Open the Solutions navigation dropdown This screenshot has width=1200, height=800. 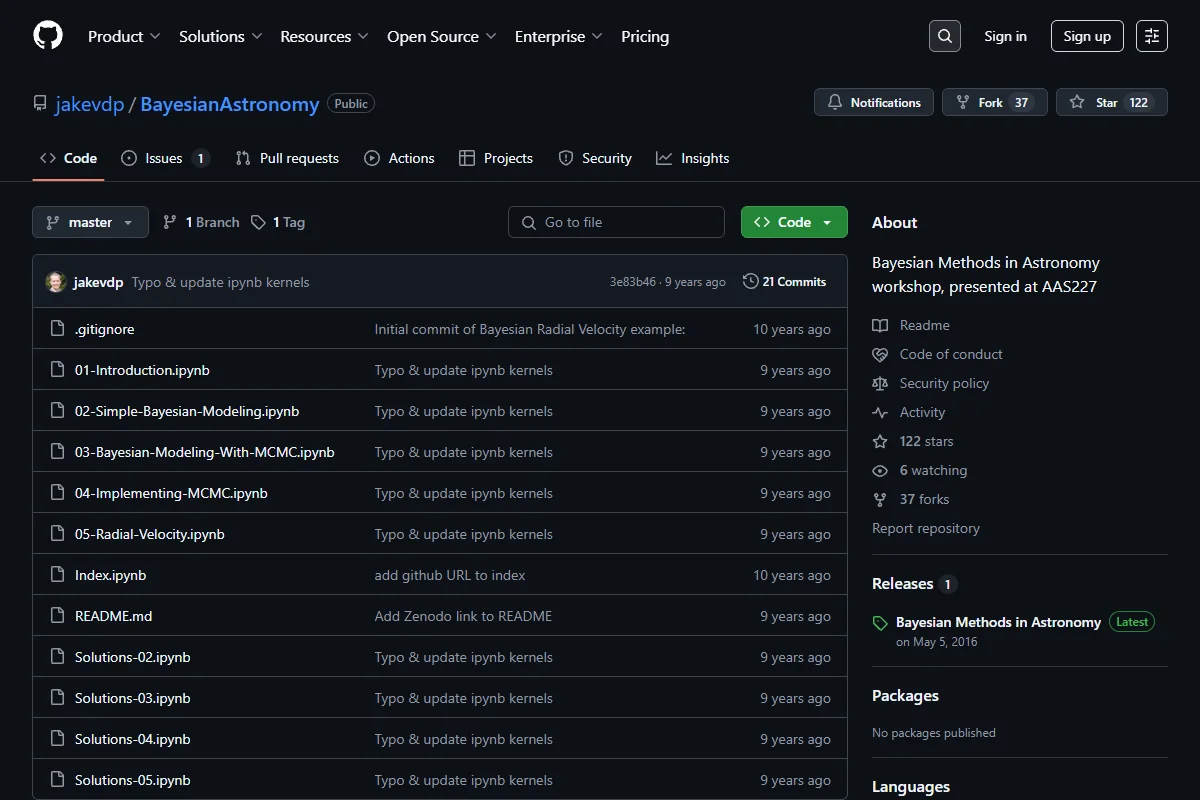tap(220, 36)
